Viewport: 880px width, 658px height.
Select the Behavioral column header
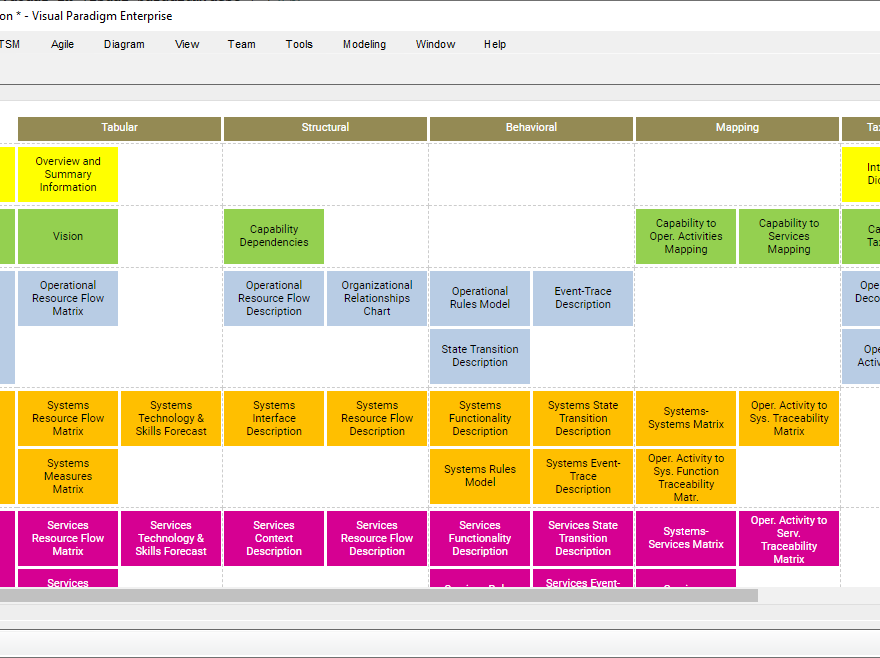(531, 128)
